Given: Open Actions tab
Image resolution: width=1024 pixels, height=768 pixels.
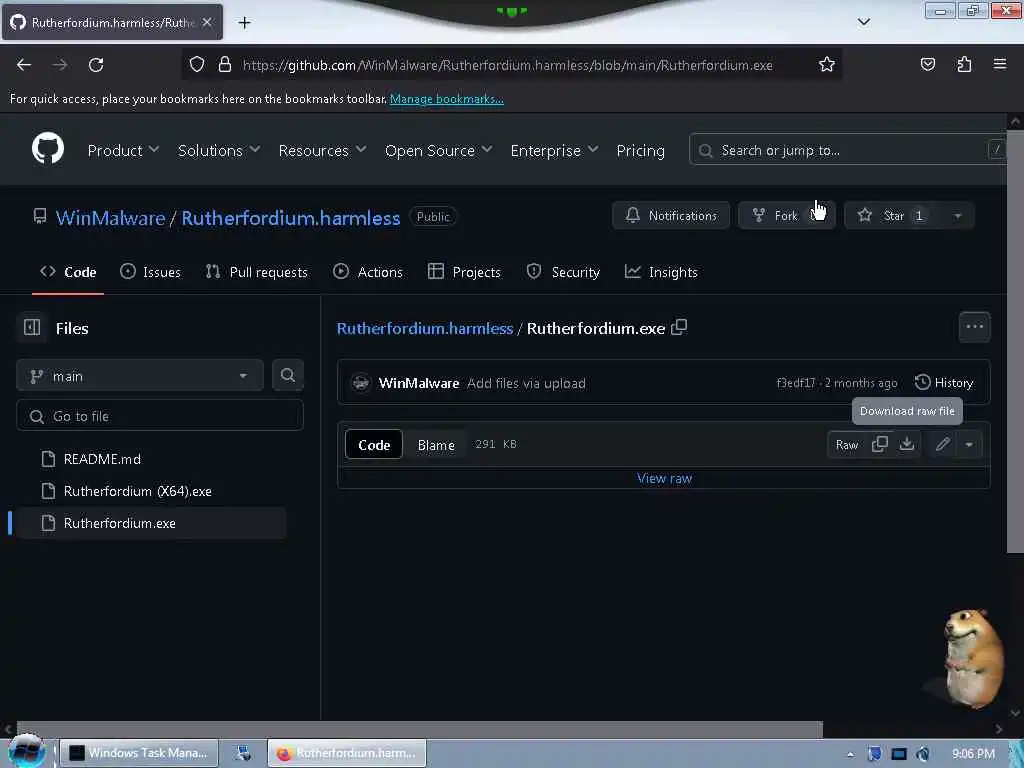Looking at the screenshot, I should [368, 272].
